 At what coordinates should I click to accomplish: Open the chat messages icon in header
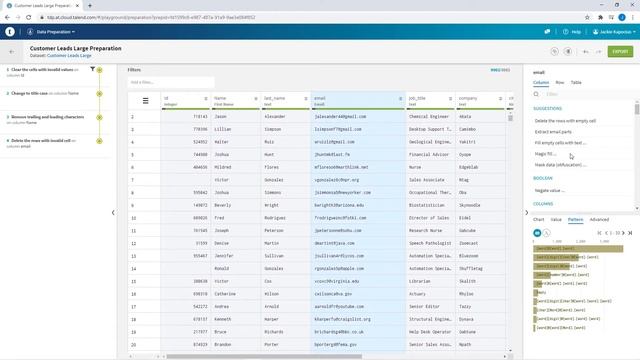pyautogui.click(x=547, y=31)
